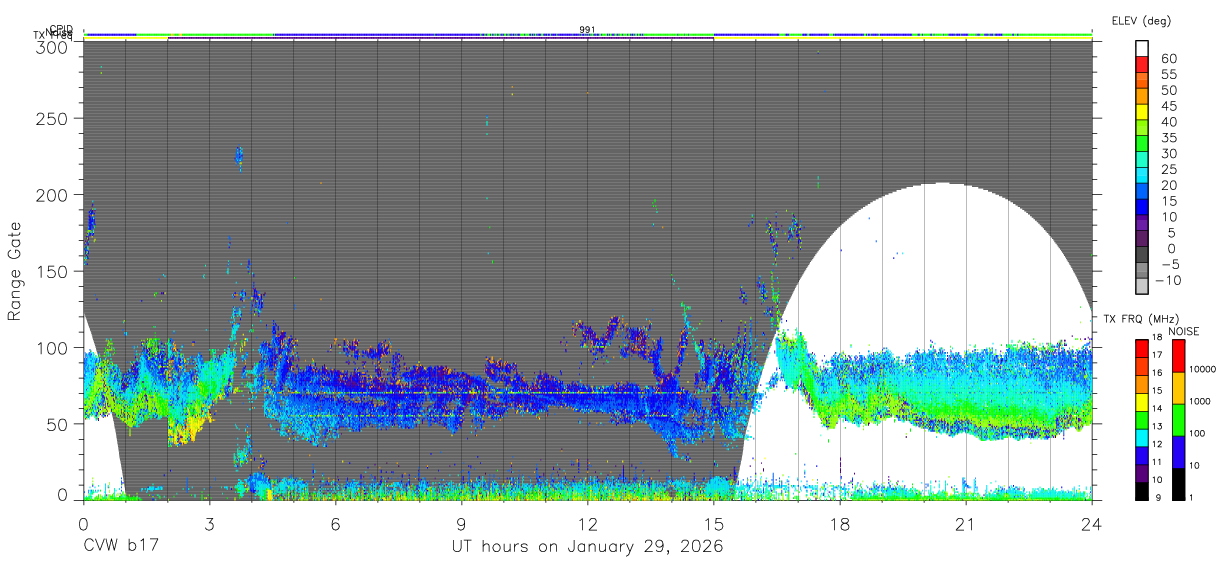Click the "ELEV (deg)" legend title
Image resolution: width=1228 pixels, height=567 pixels.
point(1142,20)
